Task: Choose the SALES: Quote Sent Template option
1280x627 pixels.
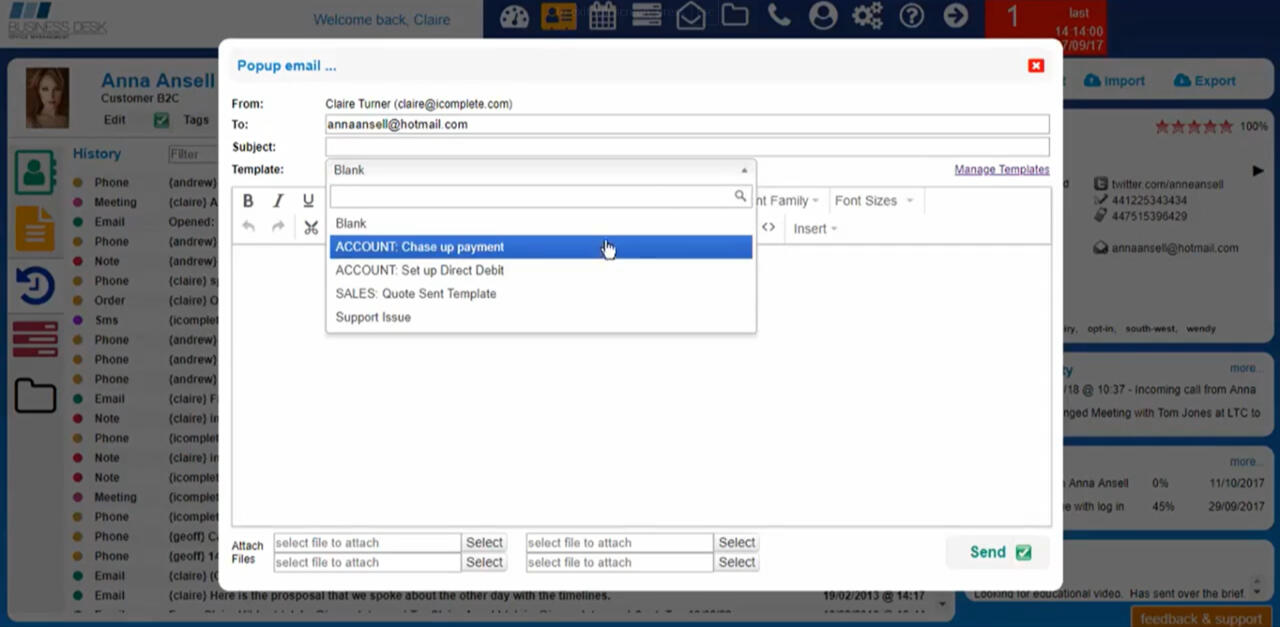Action: 416,293
